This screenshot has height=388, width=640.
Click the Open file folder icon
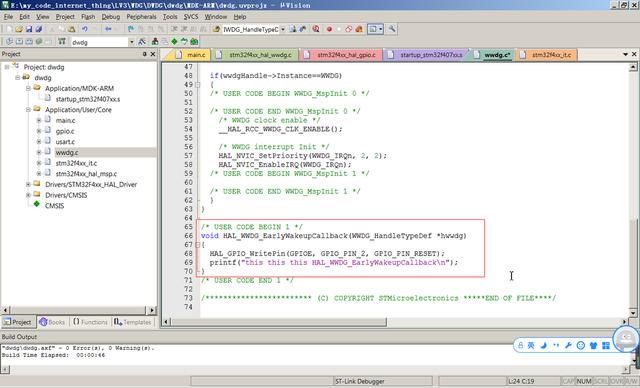[x=19, y=29]
